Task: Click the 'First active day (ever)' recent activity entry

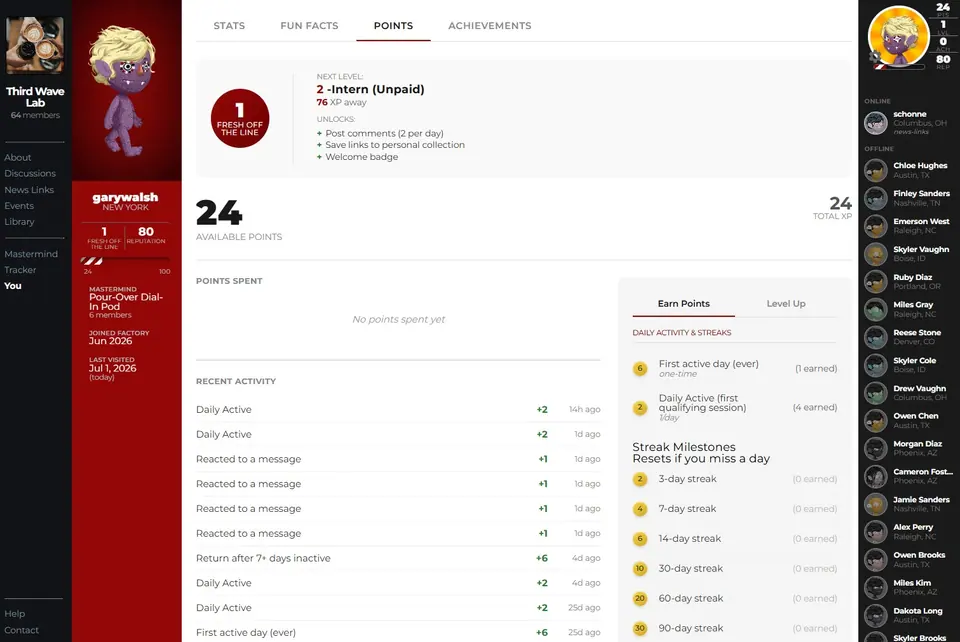Action: click(x=398, y=632)
